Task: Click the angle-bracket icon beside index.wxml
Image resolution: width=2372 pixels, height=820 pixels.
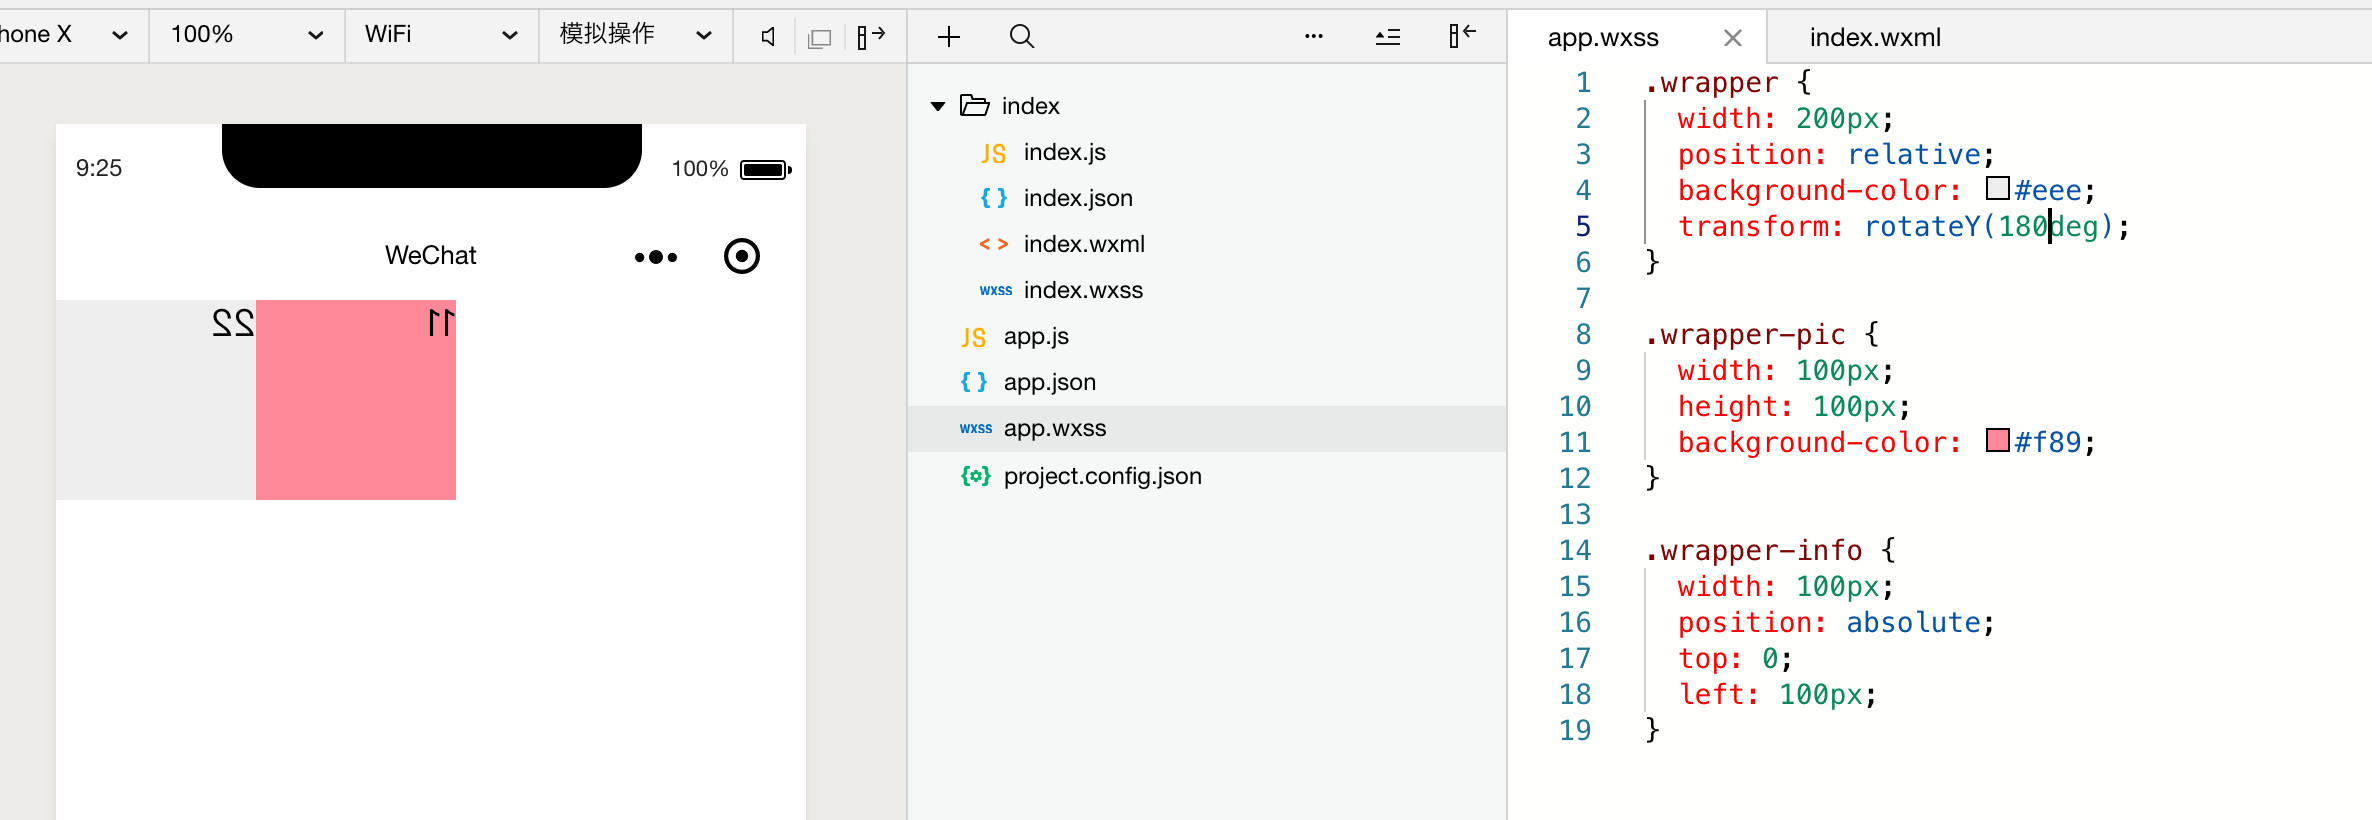Action: coord(993,244)
